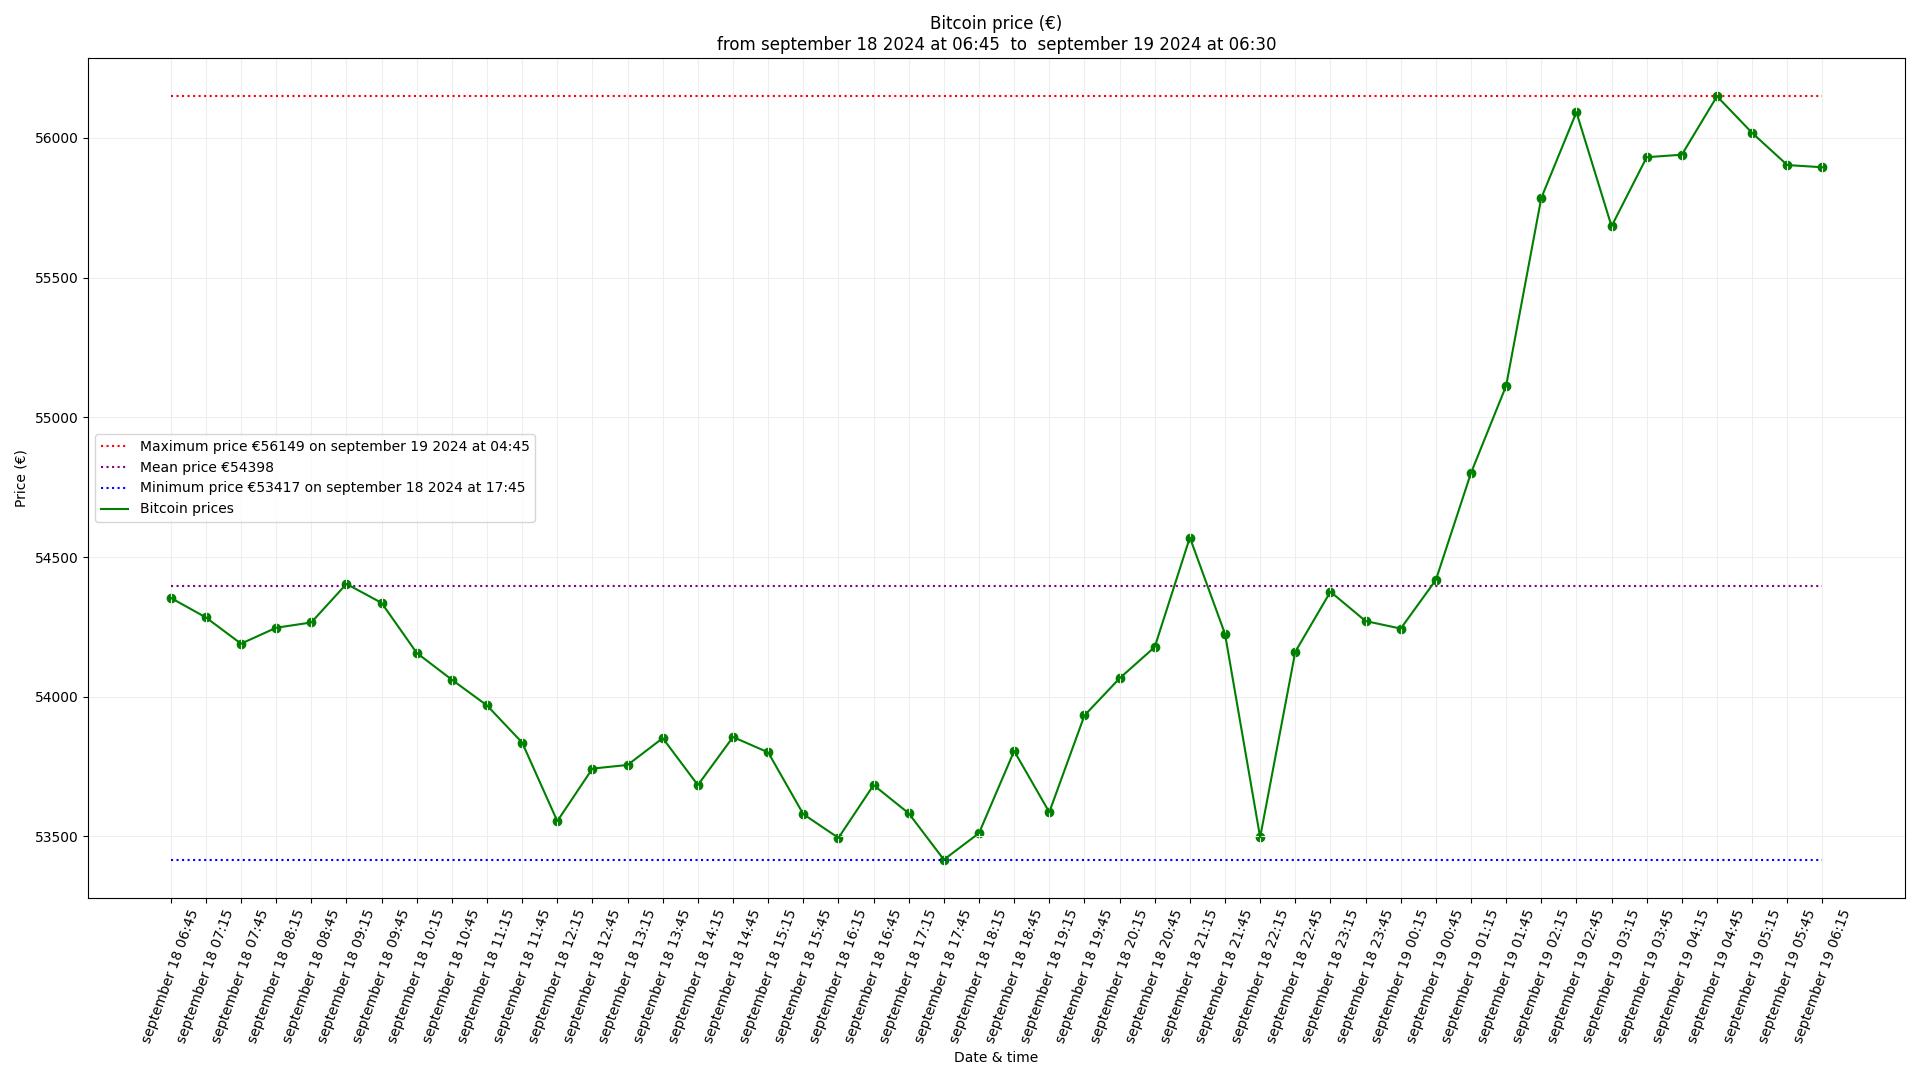Click the 'september 19 02:15' x-axis label
The image size is (1920, 1080).
click(x=1539, y=976)
